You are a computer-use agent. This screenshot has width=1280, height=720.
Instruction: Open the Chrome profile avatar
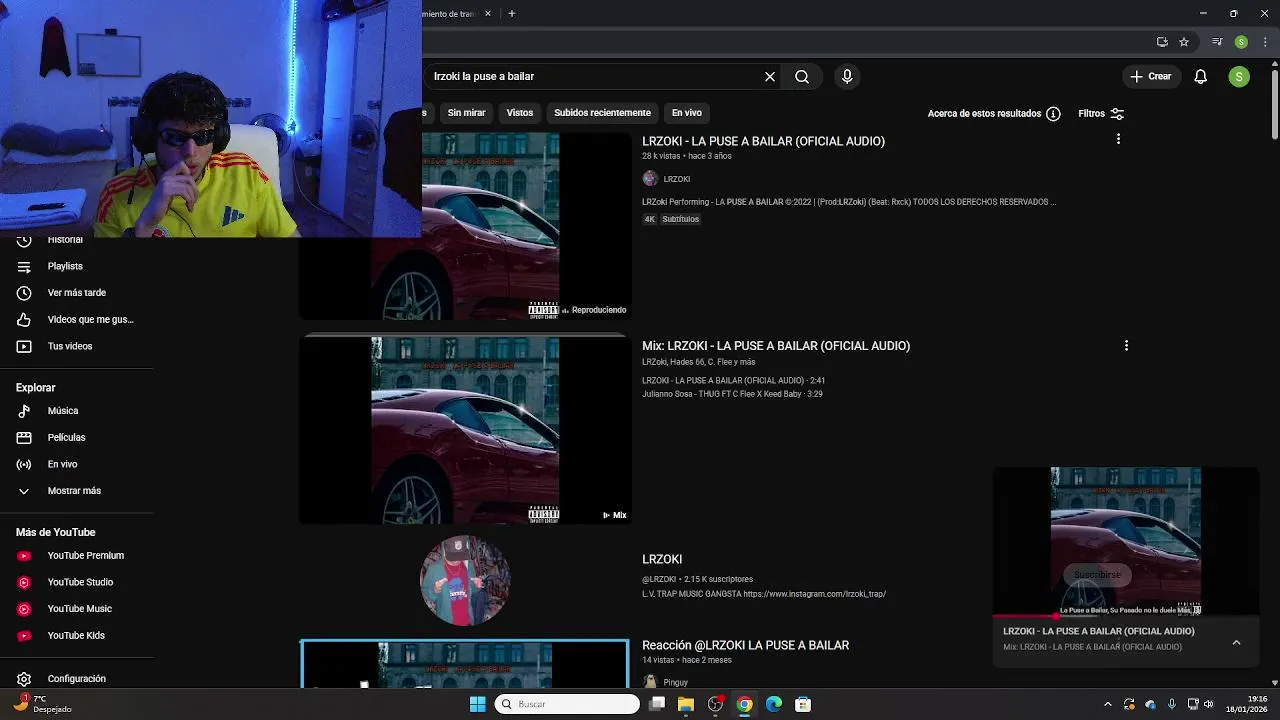tap(1241, 42)
